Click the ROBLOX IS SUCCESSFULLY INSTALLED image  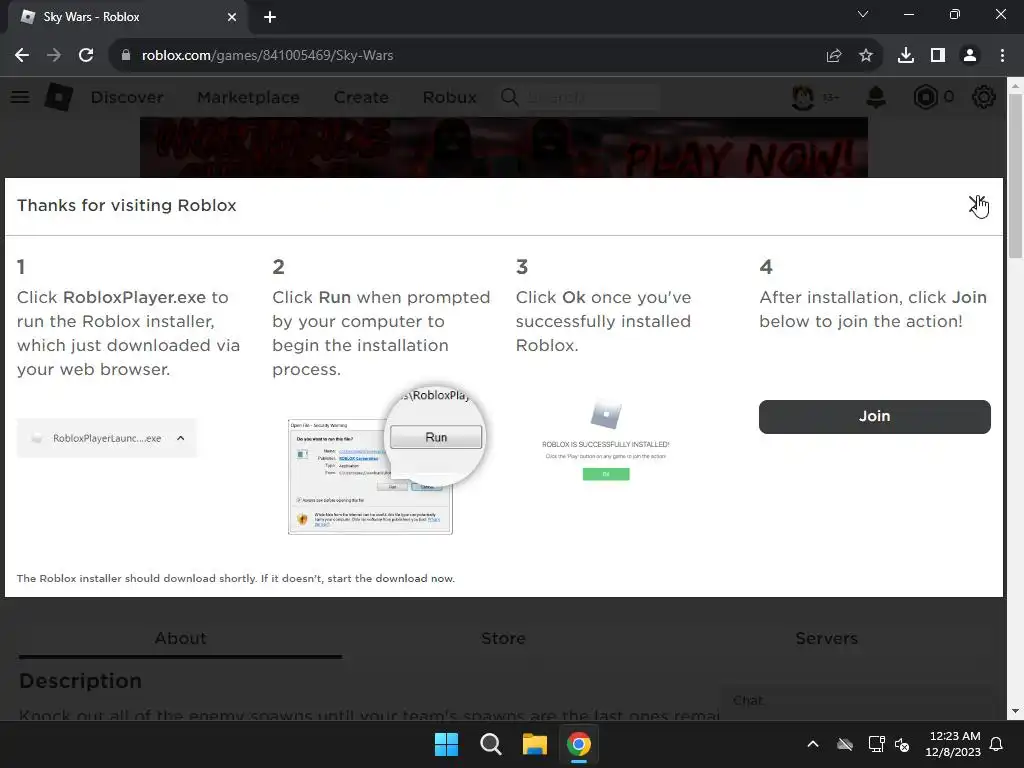(x=605, y=441)
